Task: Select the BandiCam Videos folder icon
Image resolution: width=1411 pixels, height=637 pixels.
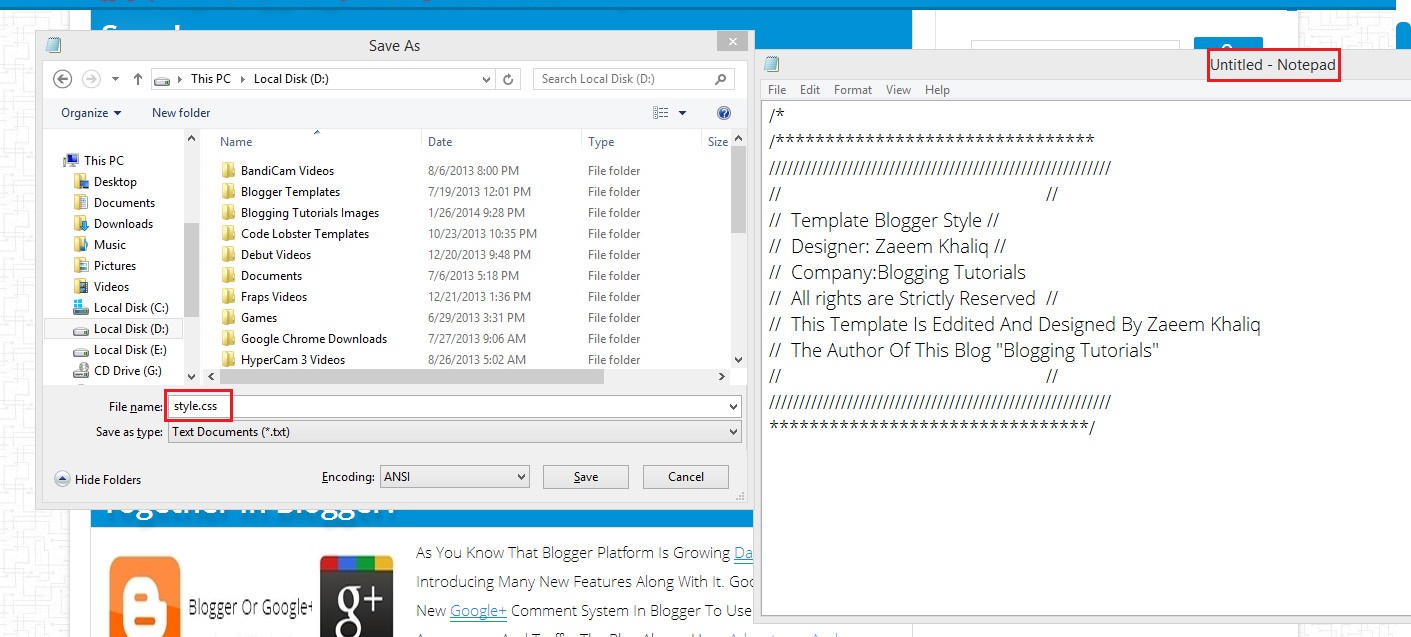Action: 228,171
